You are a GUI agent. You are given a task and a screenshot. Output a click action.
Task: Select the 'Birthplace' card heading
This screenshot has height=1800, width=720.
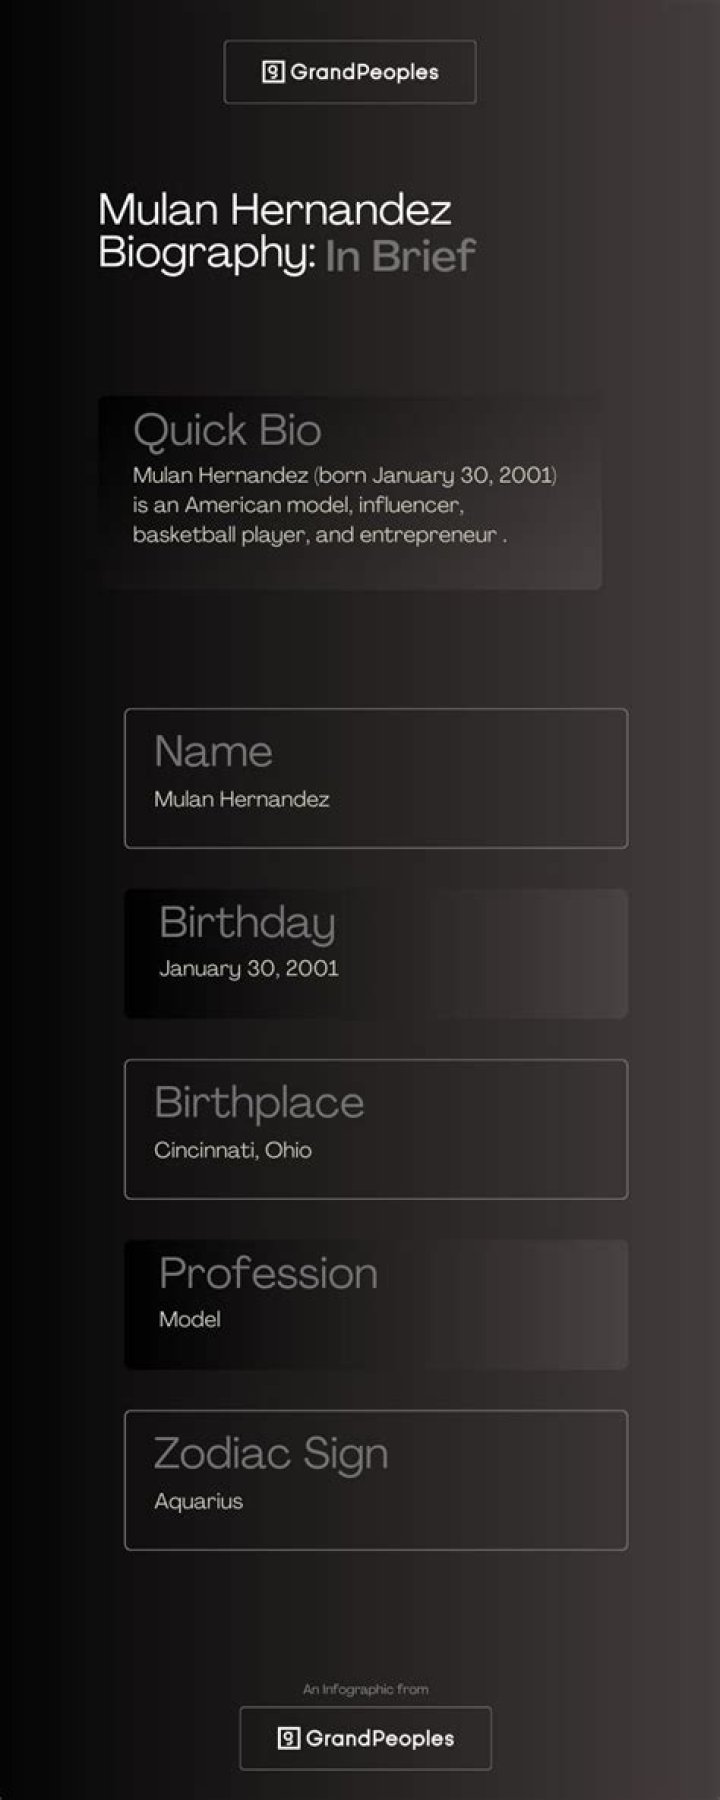(x=259, y=1102)
